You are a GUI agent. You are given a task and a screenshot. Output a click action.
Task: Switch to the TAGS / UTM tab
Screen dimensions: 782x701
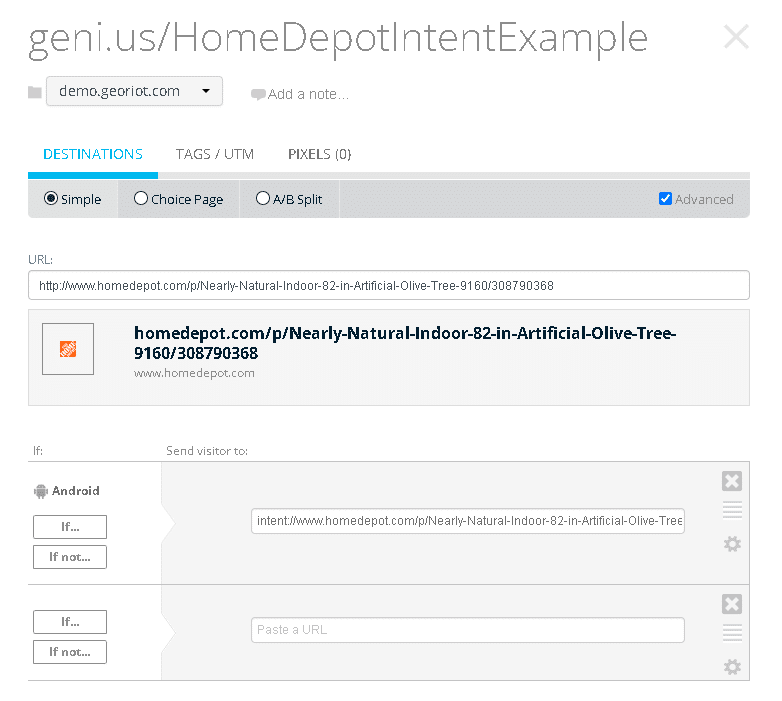pos(215,154)
